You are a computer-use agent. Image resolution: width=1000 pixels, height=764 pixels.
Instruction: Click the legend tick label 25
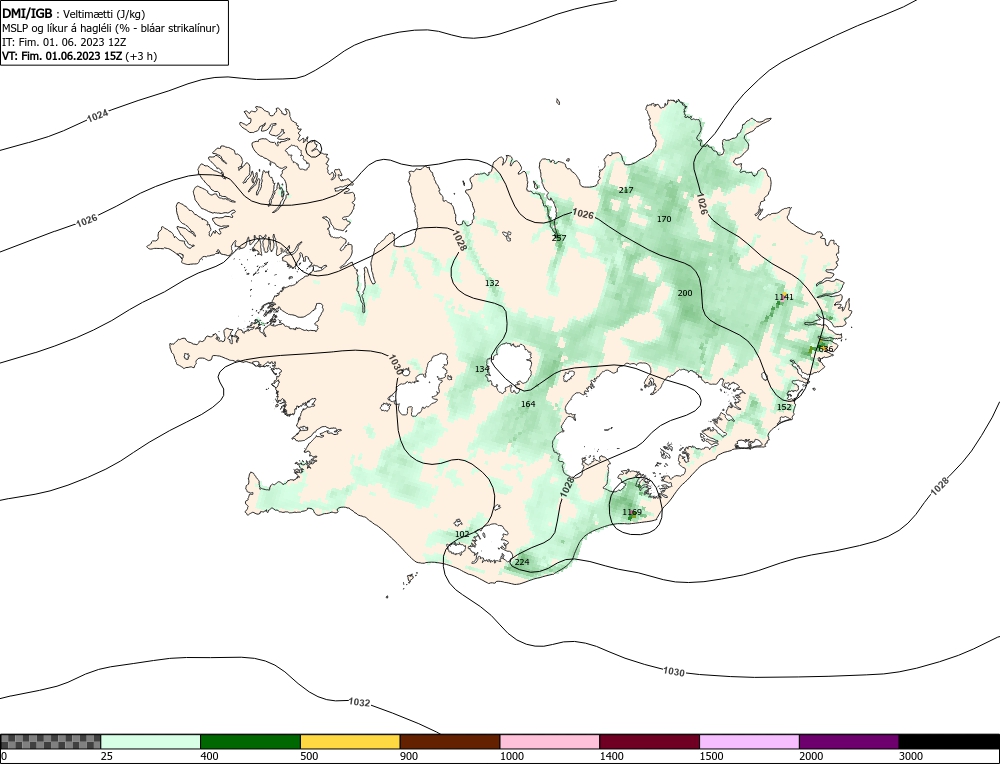(x=106, y=756)
